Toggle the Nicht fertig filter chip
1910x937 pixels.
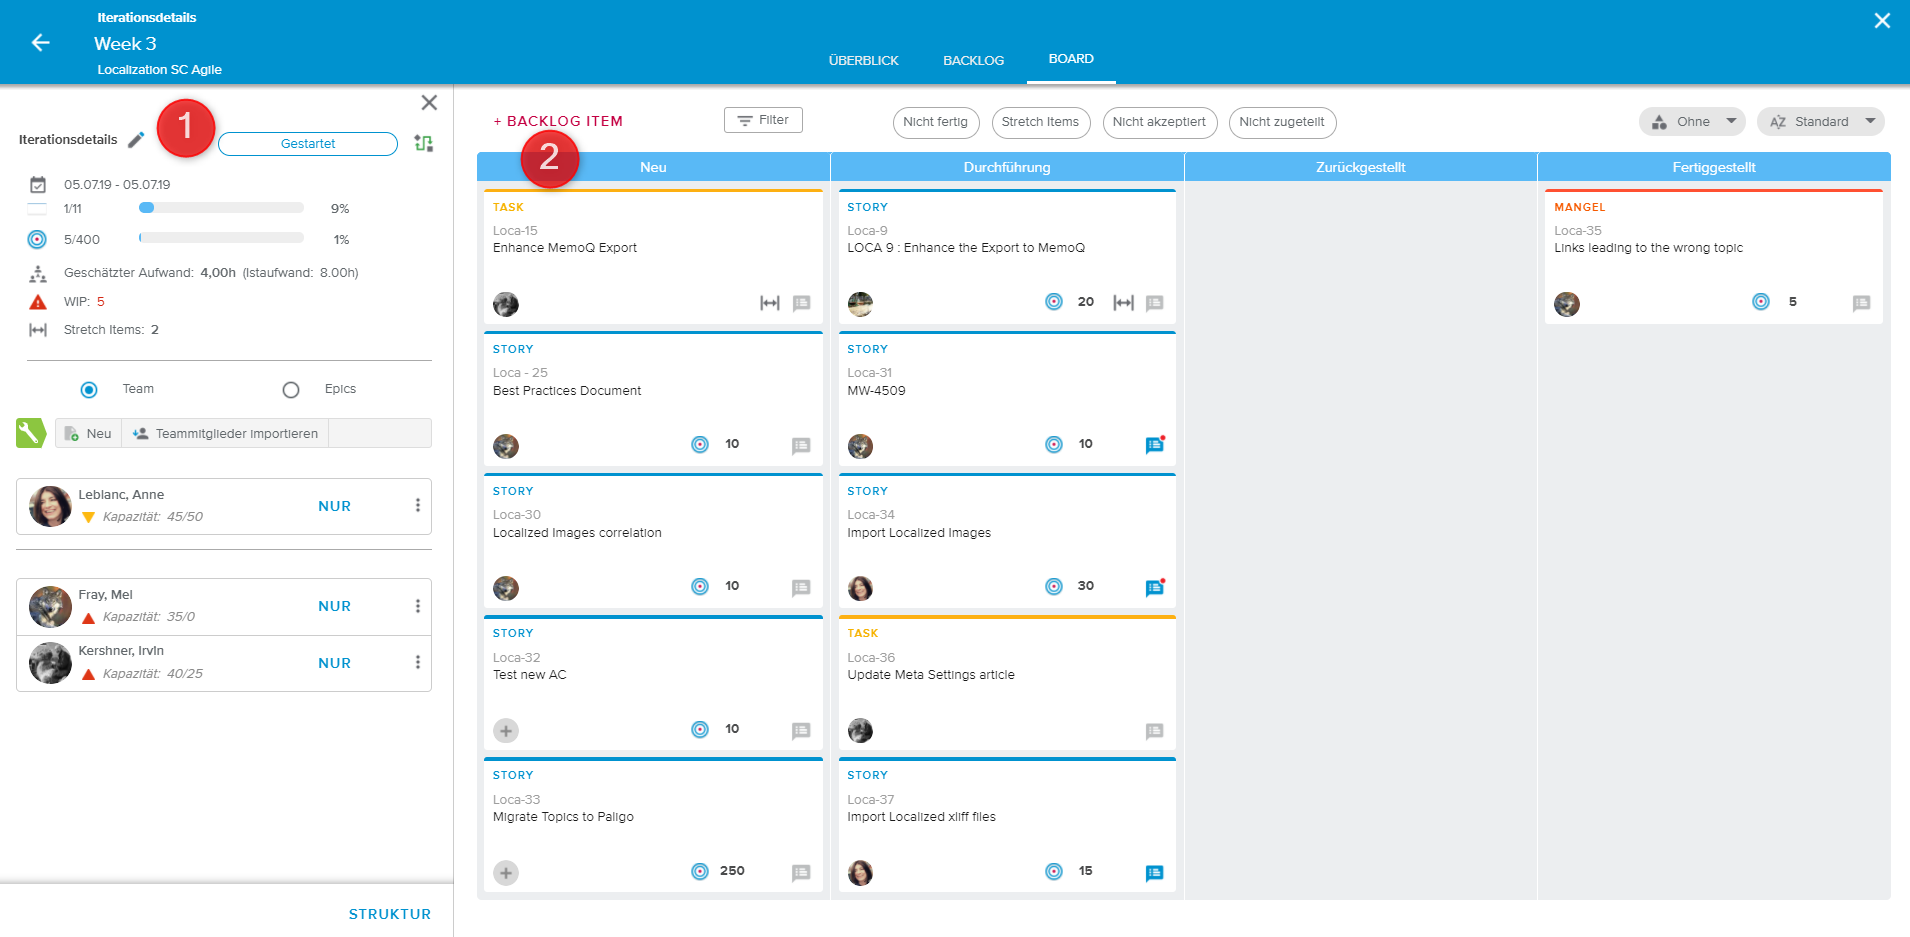tap(935, 122)
